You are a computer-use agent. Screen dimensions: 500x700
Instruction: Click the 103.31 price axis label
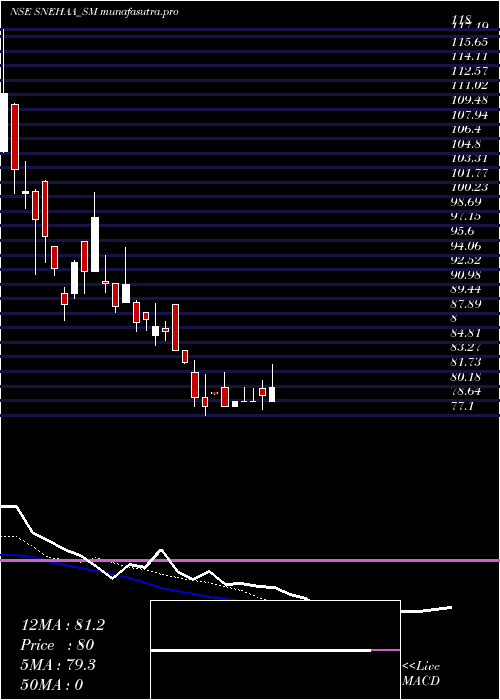pyautogui.click(x=469, y=158)
